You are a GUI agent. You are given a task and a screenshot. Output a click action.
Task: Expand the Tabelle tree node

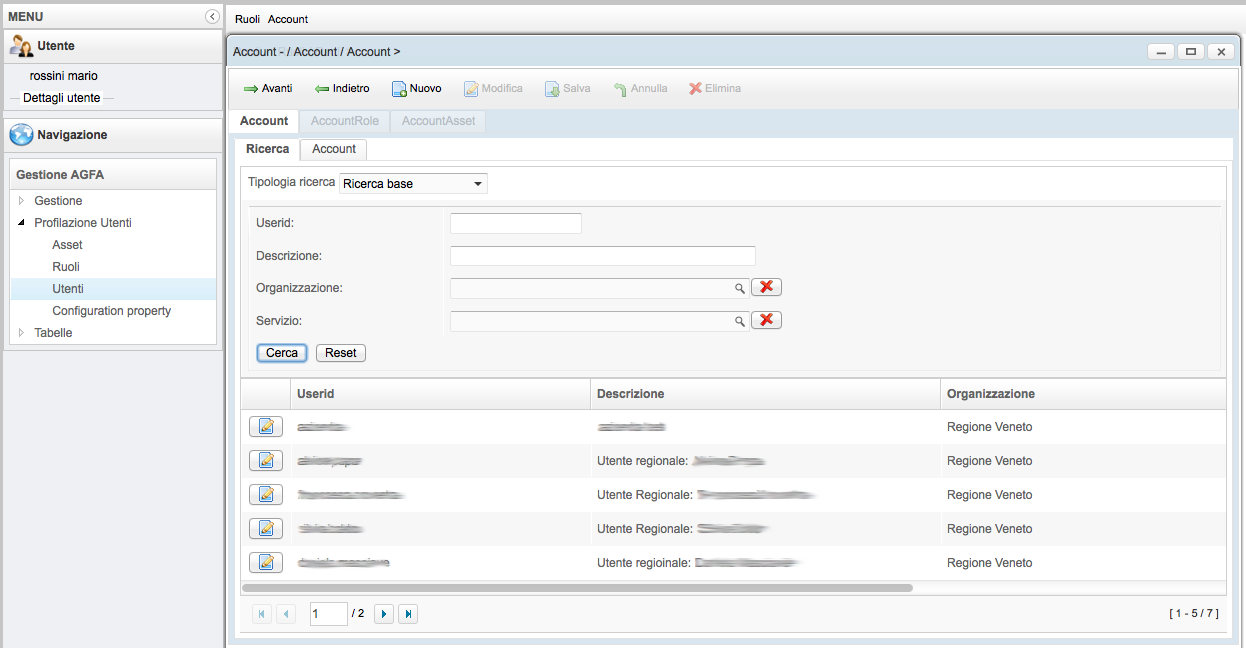tap(21, 333)
